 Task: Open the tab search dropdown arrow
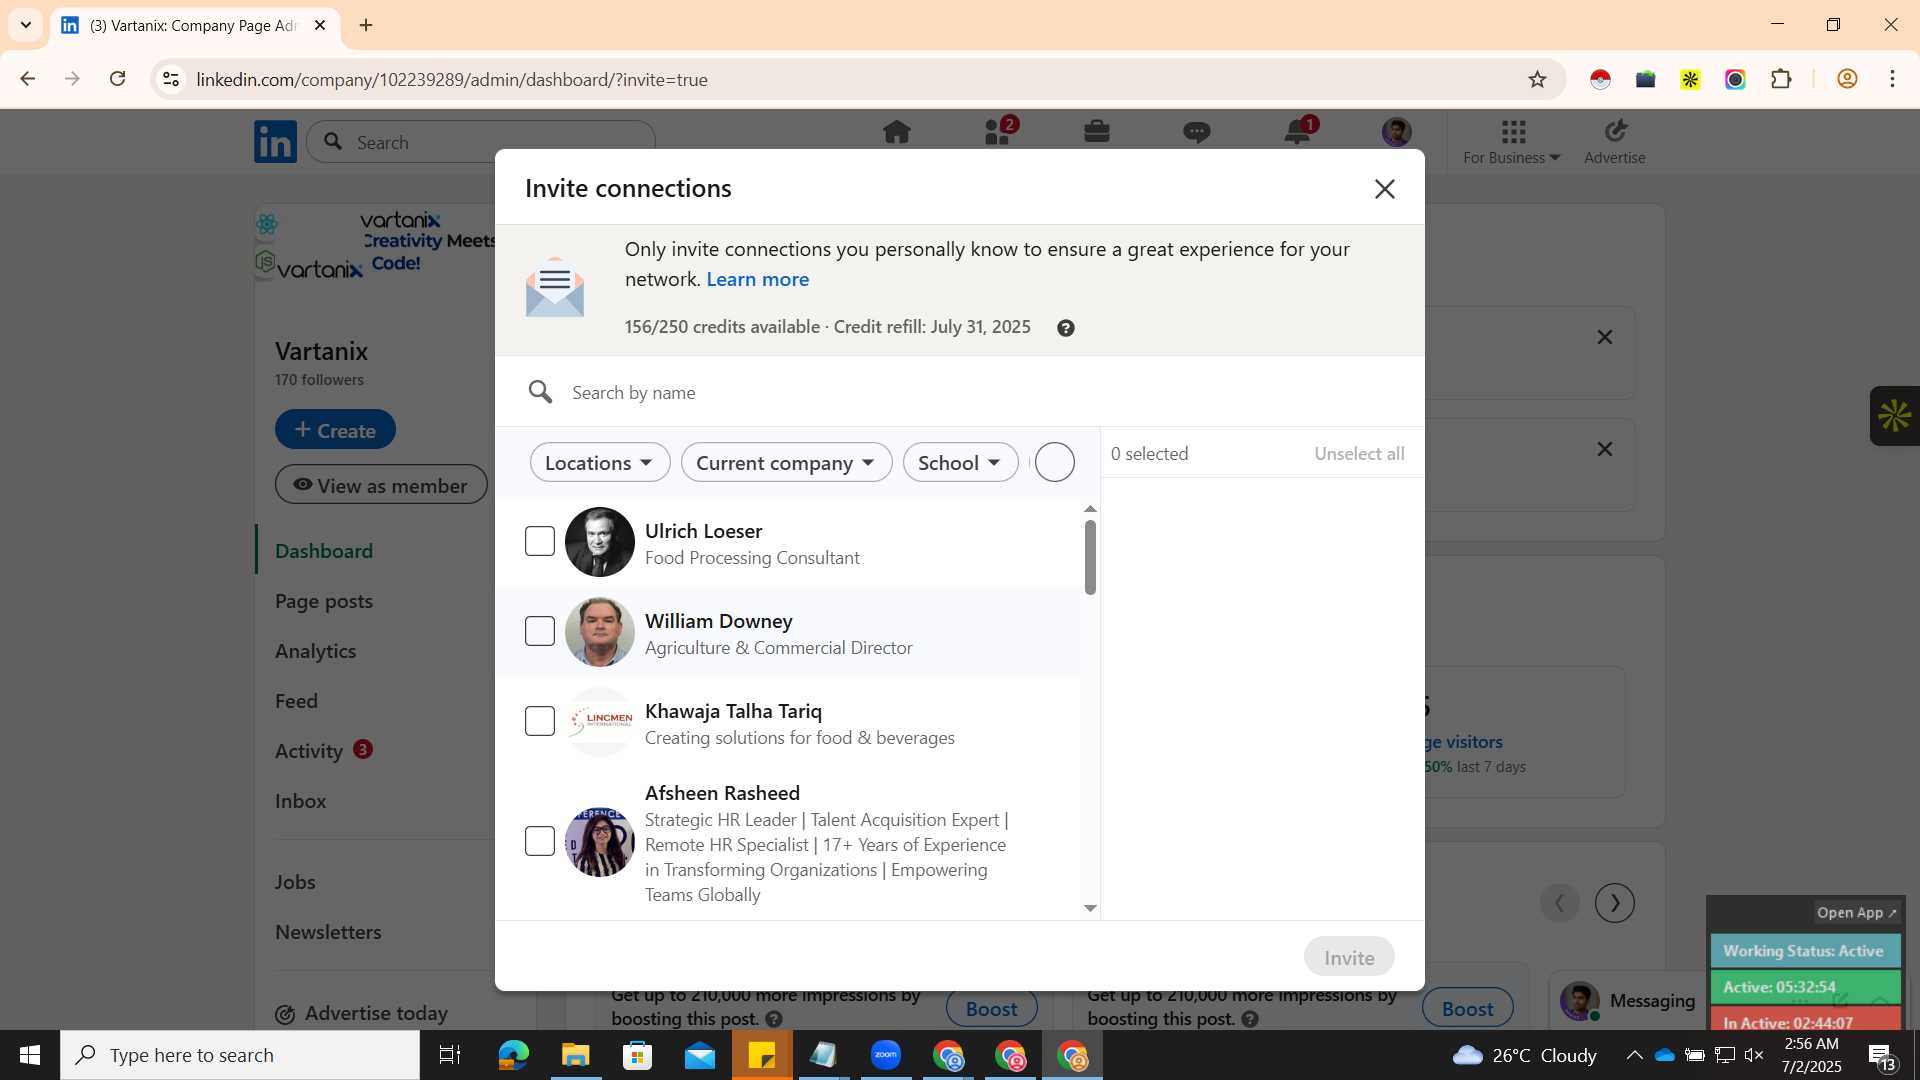(x=26, y=25)
